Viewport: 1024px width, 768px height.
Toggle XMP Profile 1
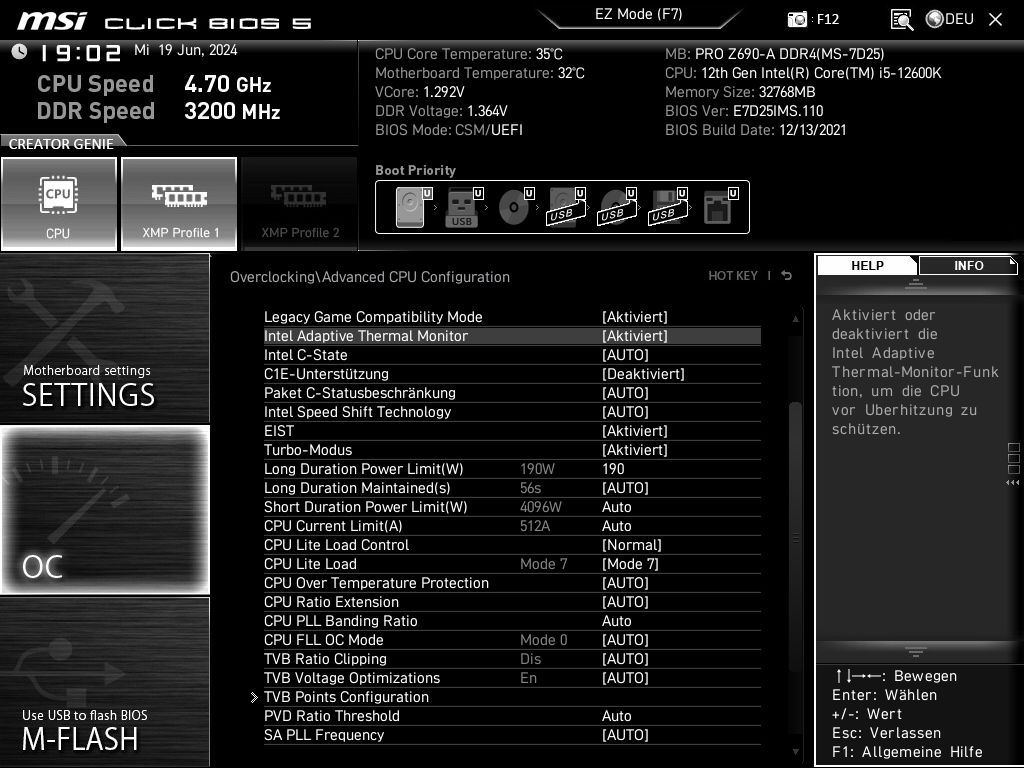[179, 204]
